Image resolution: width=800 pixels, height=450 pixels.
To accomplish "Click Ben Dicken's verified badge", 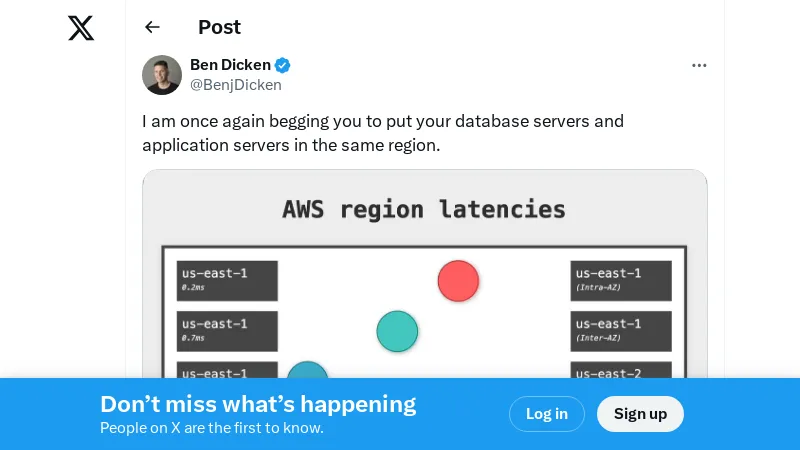I will (x=283, y=65).
